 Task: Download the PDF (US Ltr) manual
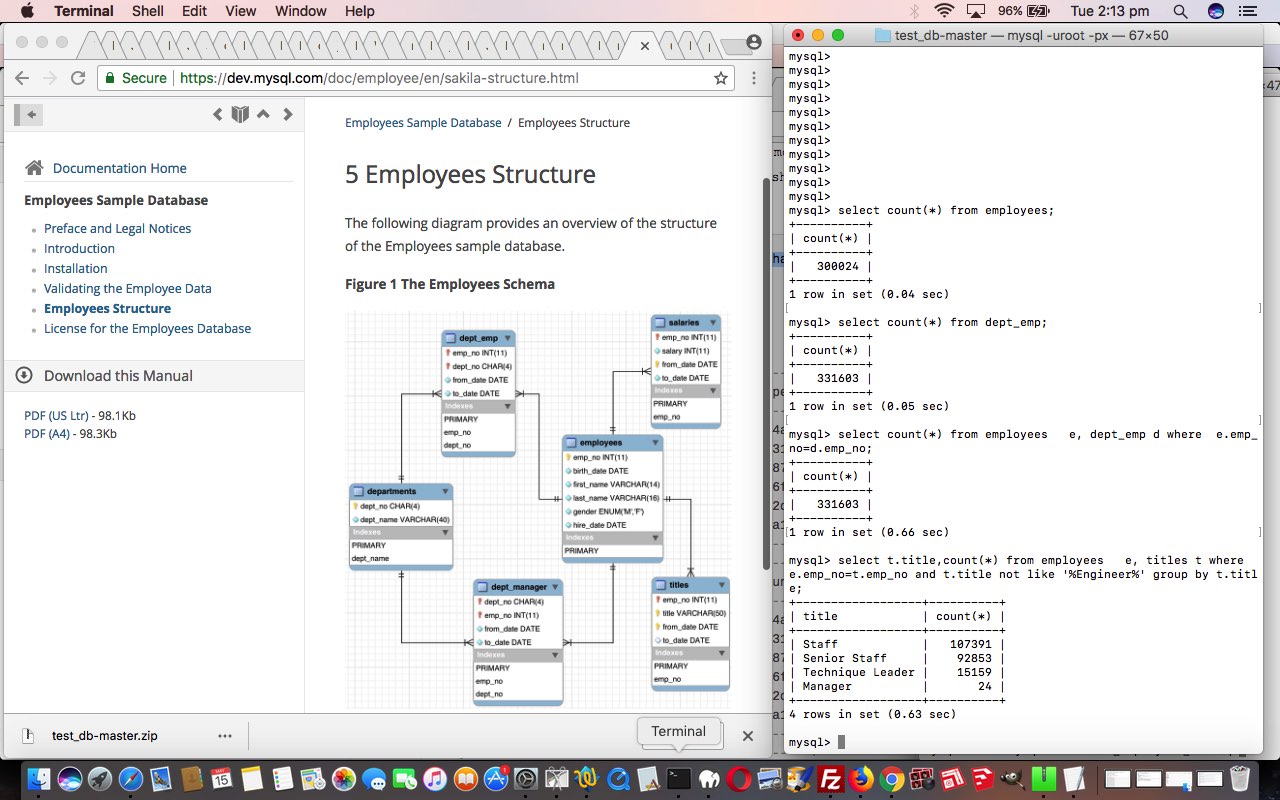click(56, 415)
